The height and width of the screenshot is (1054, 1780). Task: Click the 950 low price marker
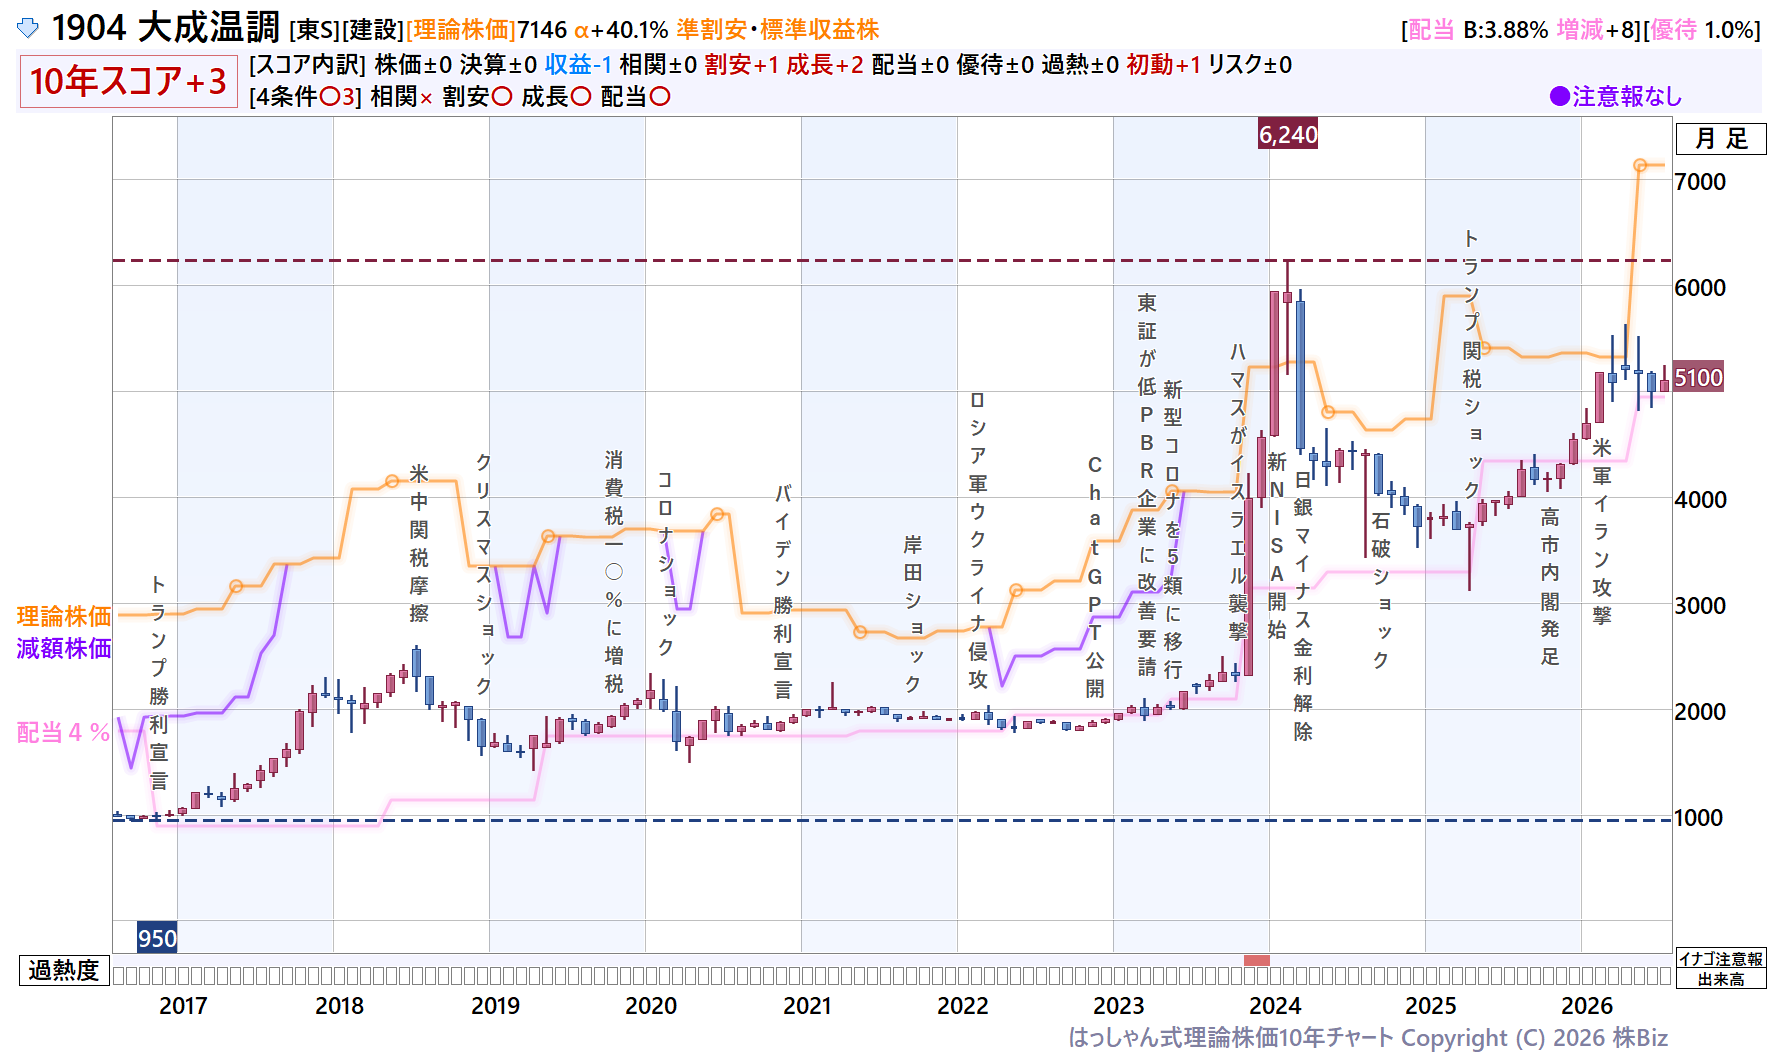(157, 938)
